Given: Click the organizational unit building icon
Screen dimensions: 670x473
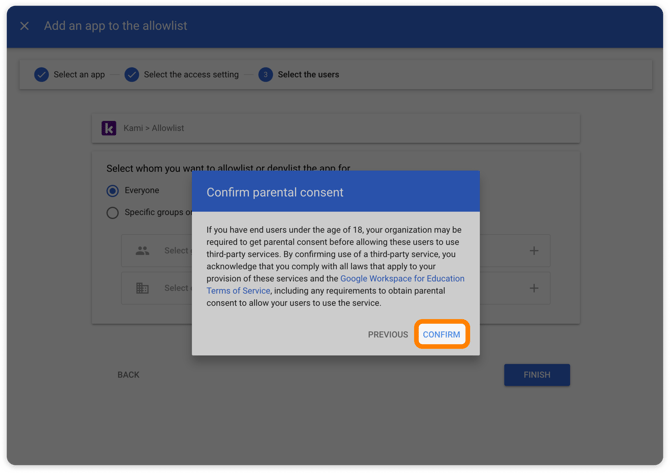Looking at the screenshot, I should 142,288.
